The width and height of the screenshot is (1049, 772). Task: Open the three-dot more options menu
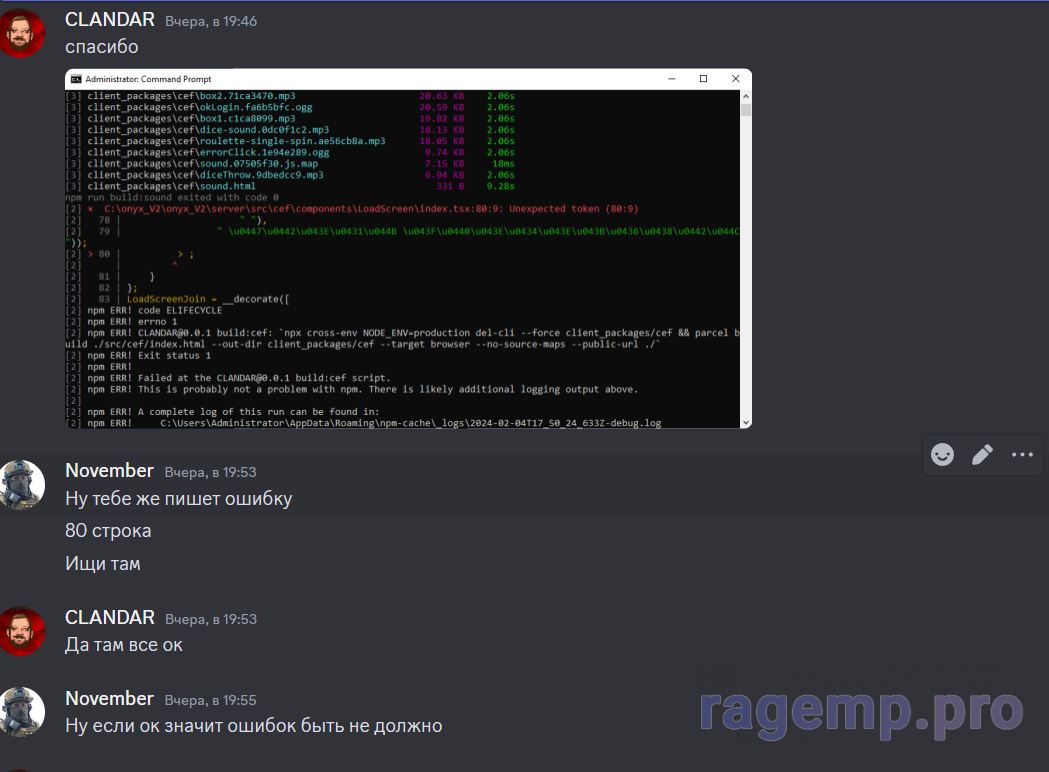click(x=1021, y=455)
